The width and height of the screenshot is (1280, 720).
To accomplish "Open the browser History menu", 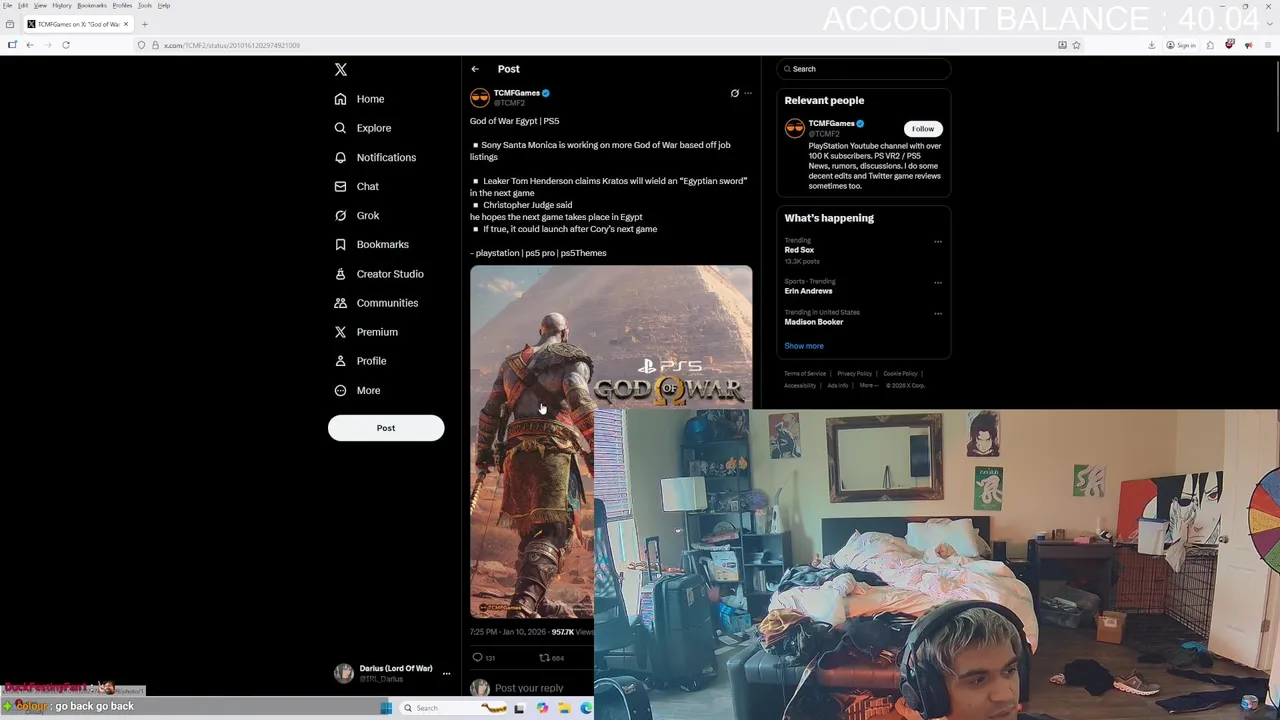I will click(x=62, y=6).
